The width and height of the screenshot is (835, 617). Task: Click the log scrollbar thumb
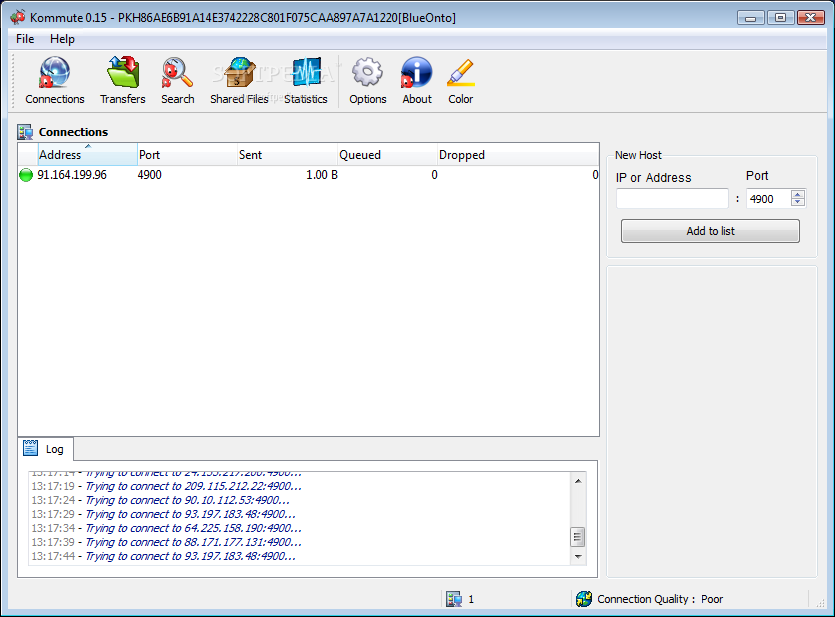pyautogui.click(x=578, y=537)
